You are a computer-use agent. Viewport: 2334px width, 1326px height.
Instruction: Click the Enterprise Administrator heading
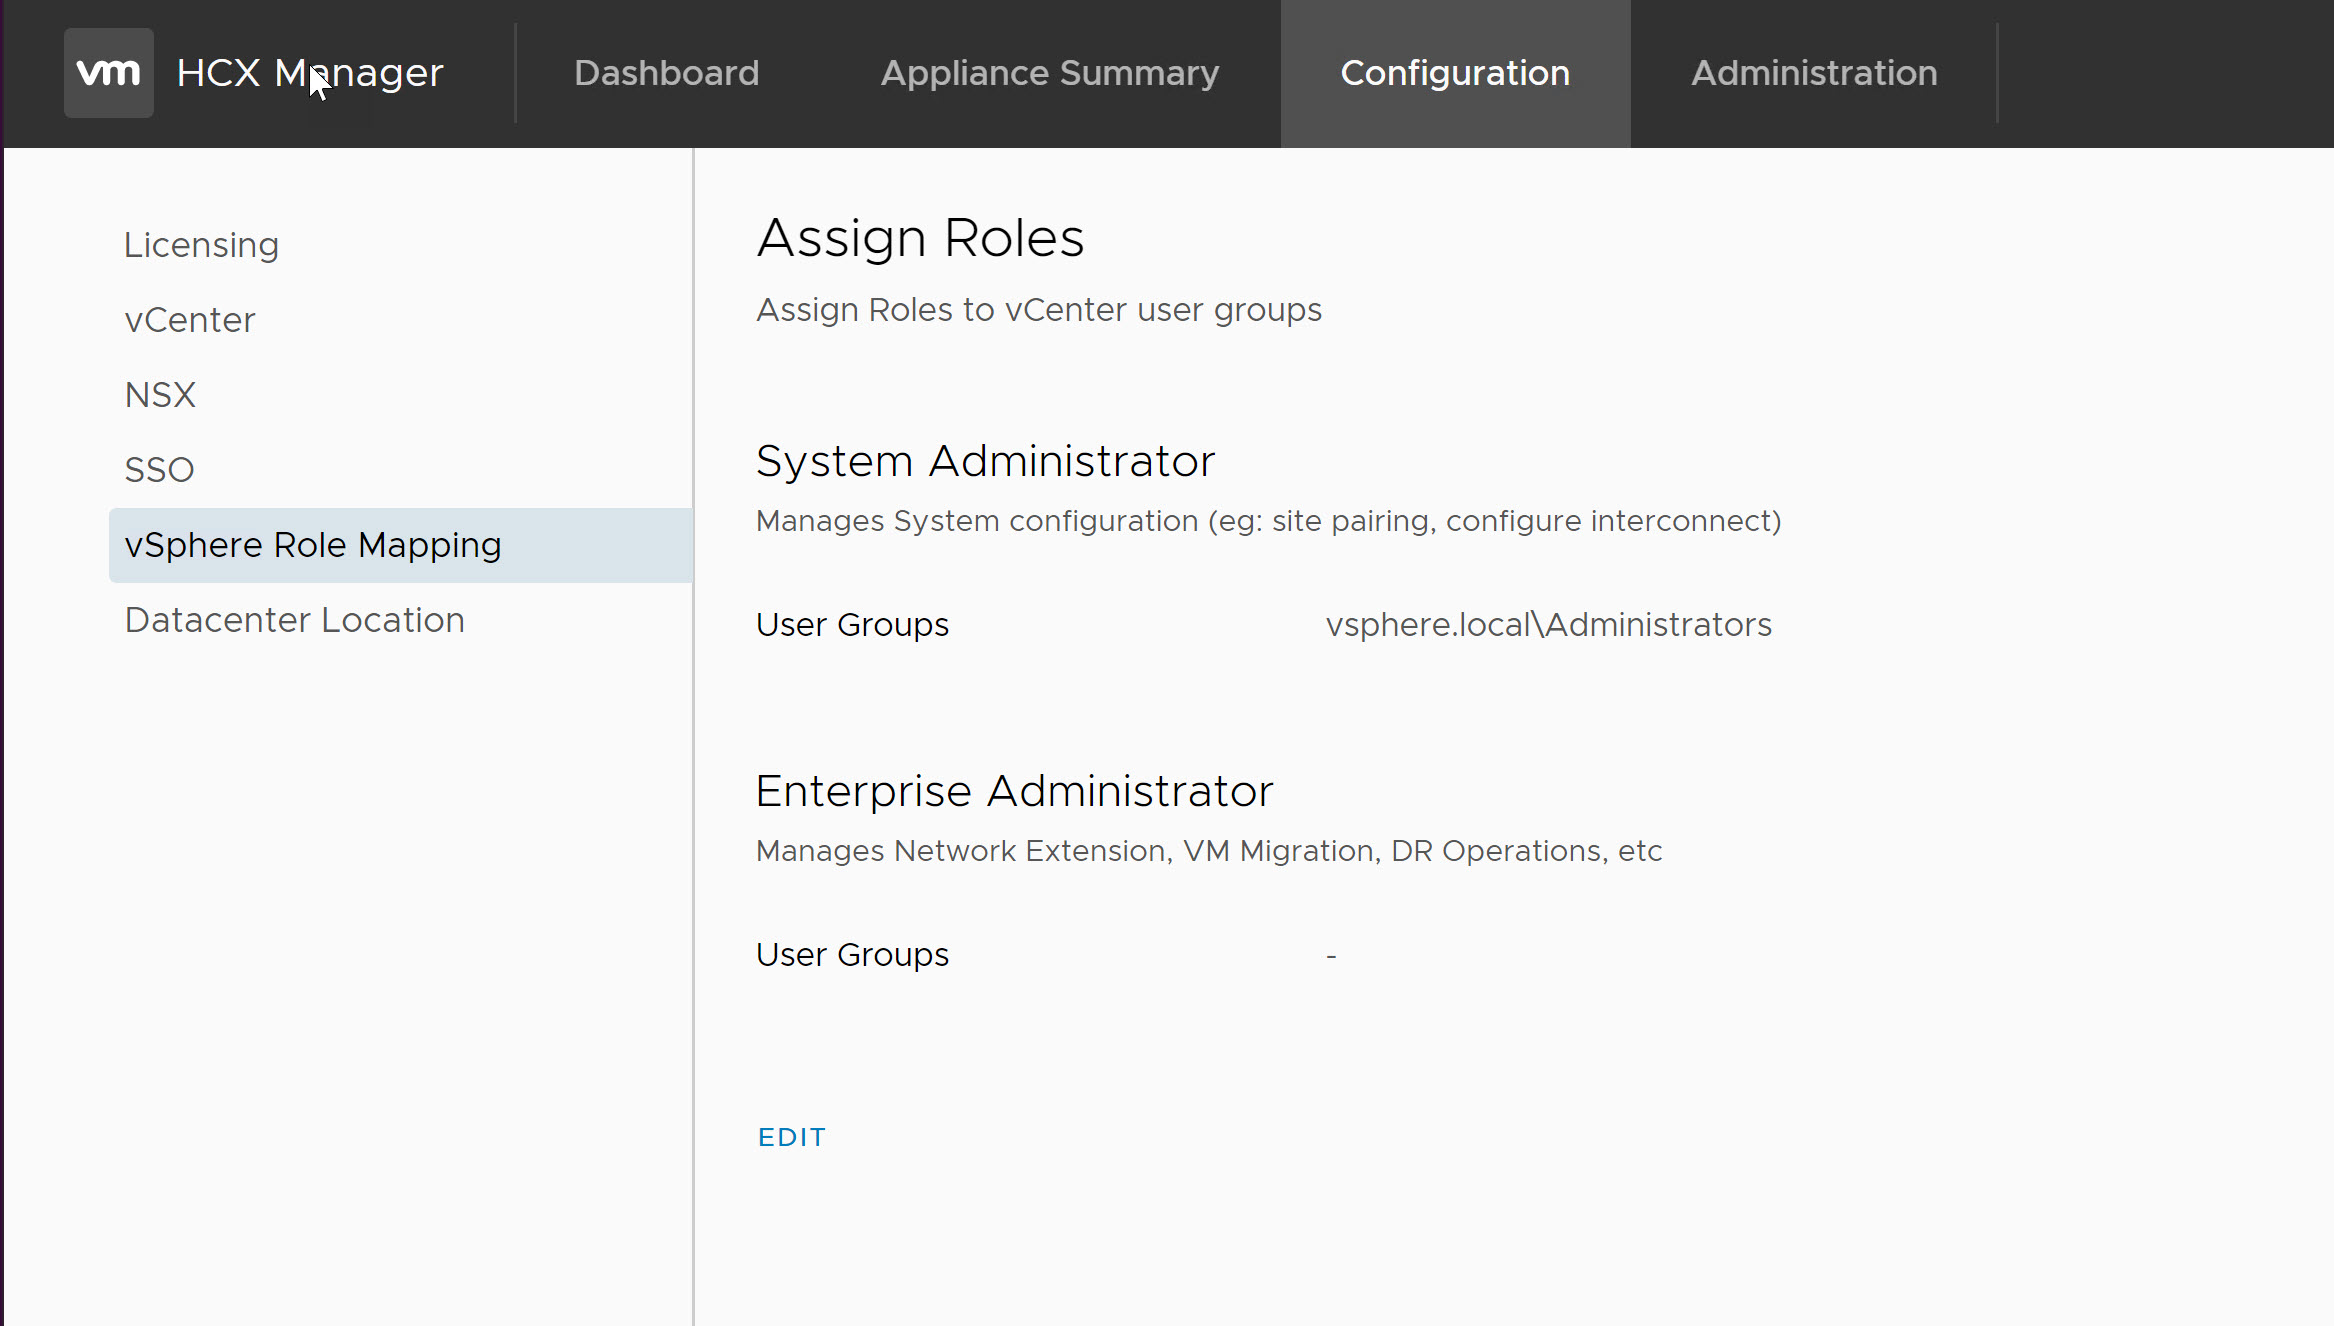1014,791
